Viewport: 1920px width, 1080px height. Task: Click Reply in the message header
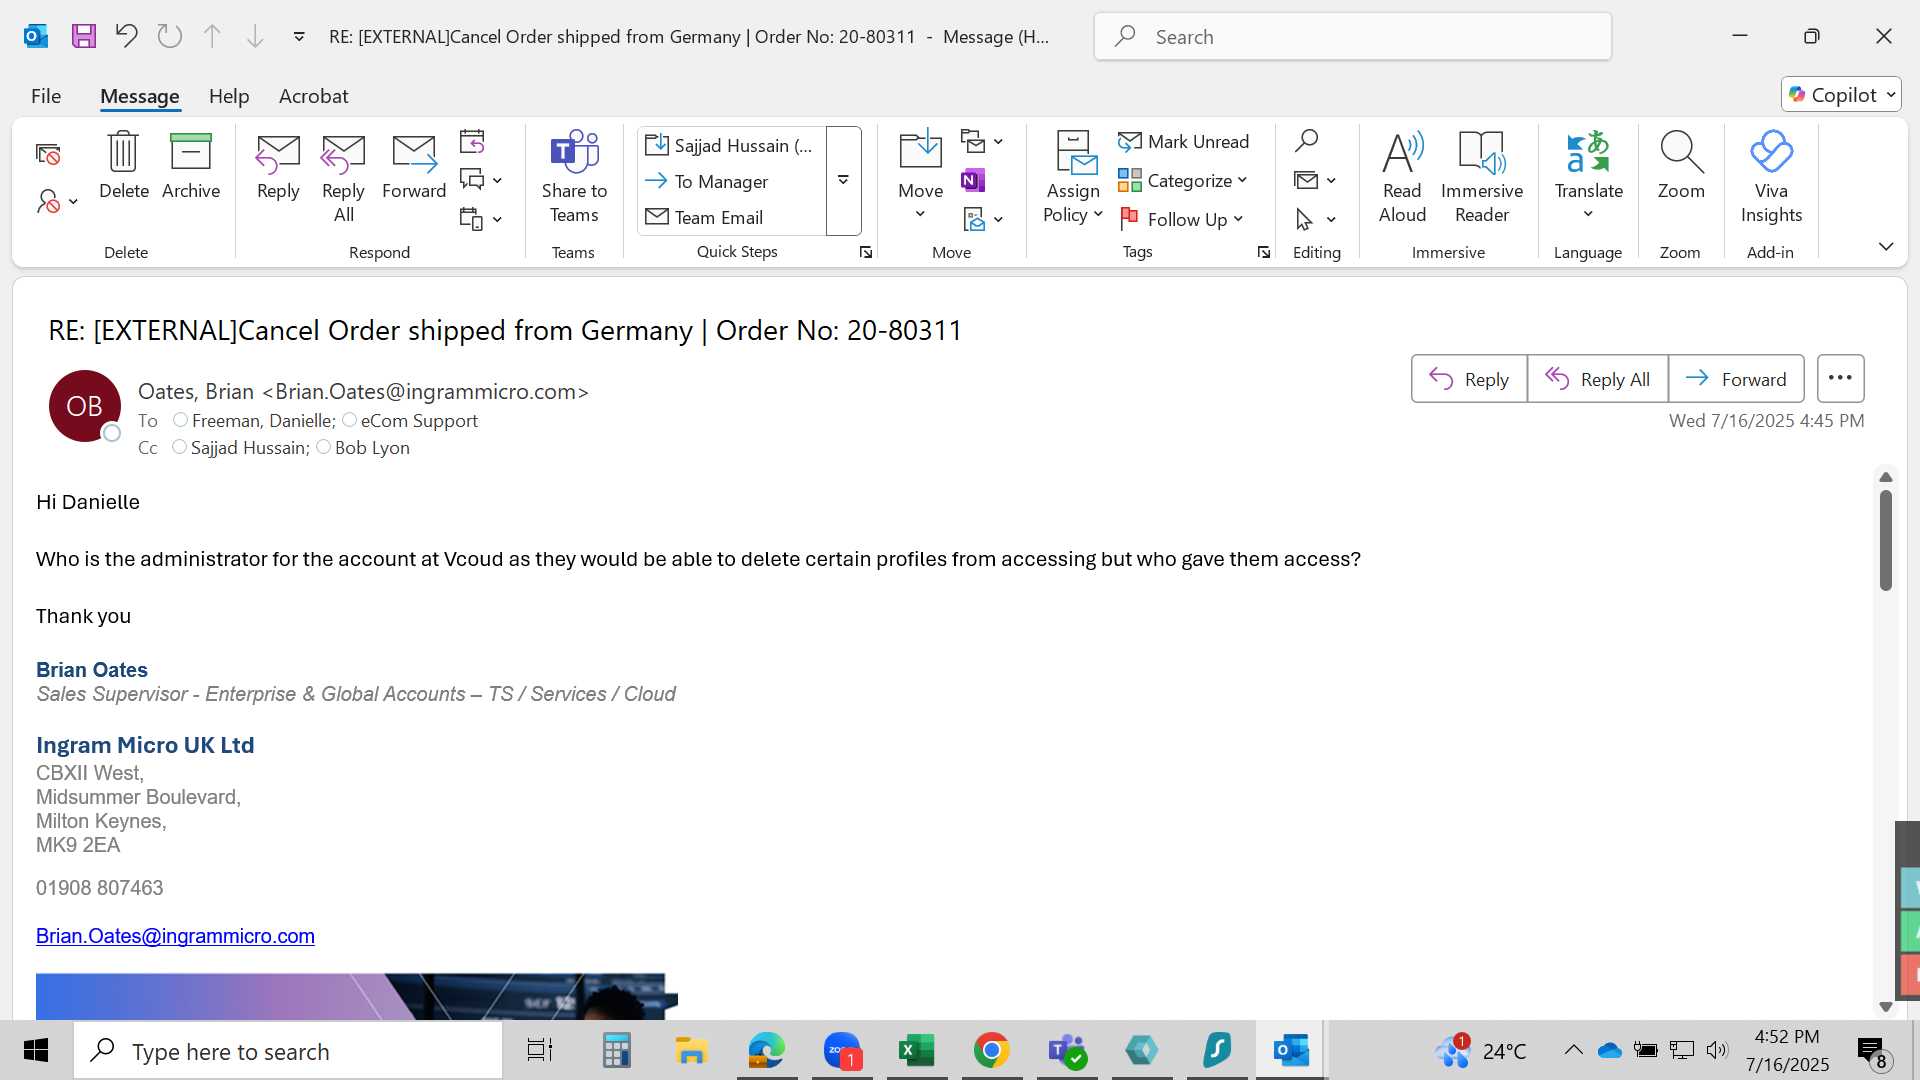1469,379
